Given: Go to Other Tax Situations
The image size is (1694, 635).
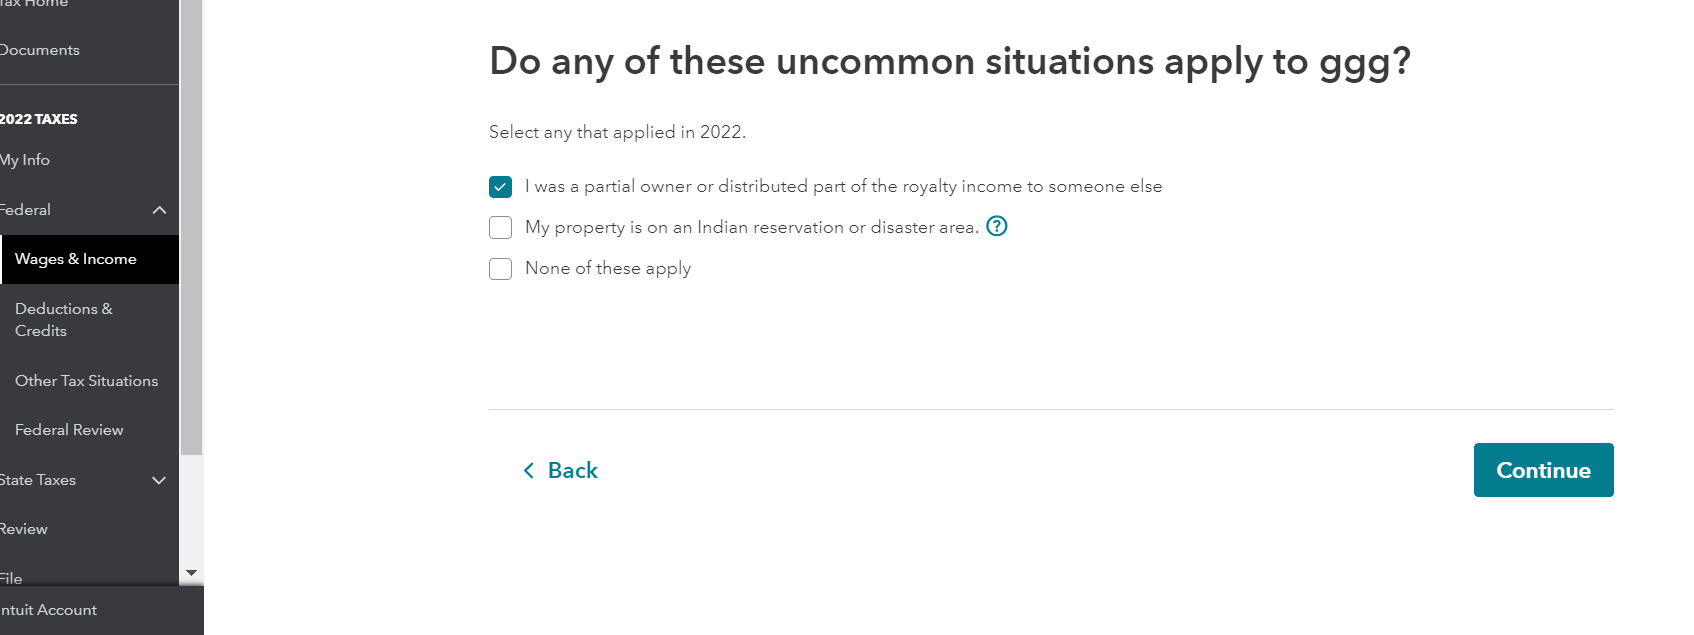Looking at the screenshot, I should [86, 381].
